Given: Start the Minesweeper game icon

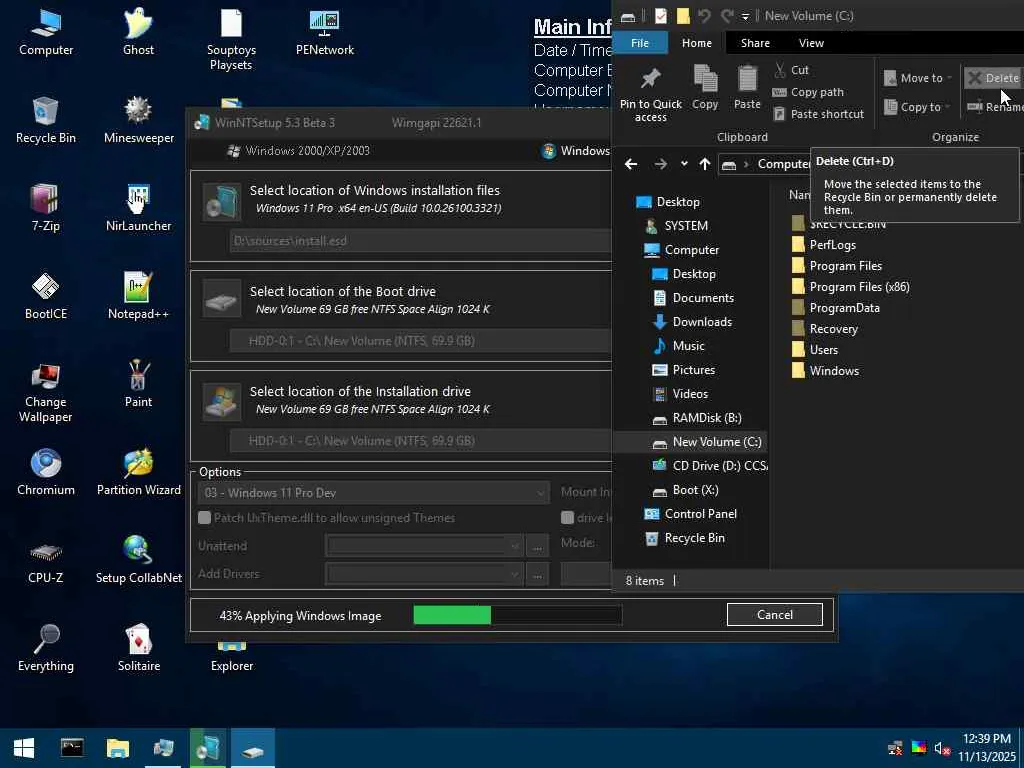Looking at the screenshot, I should pyautogui.click(x=138, y=121).
